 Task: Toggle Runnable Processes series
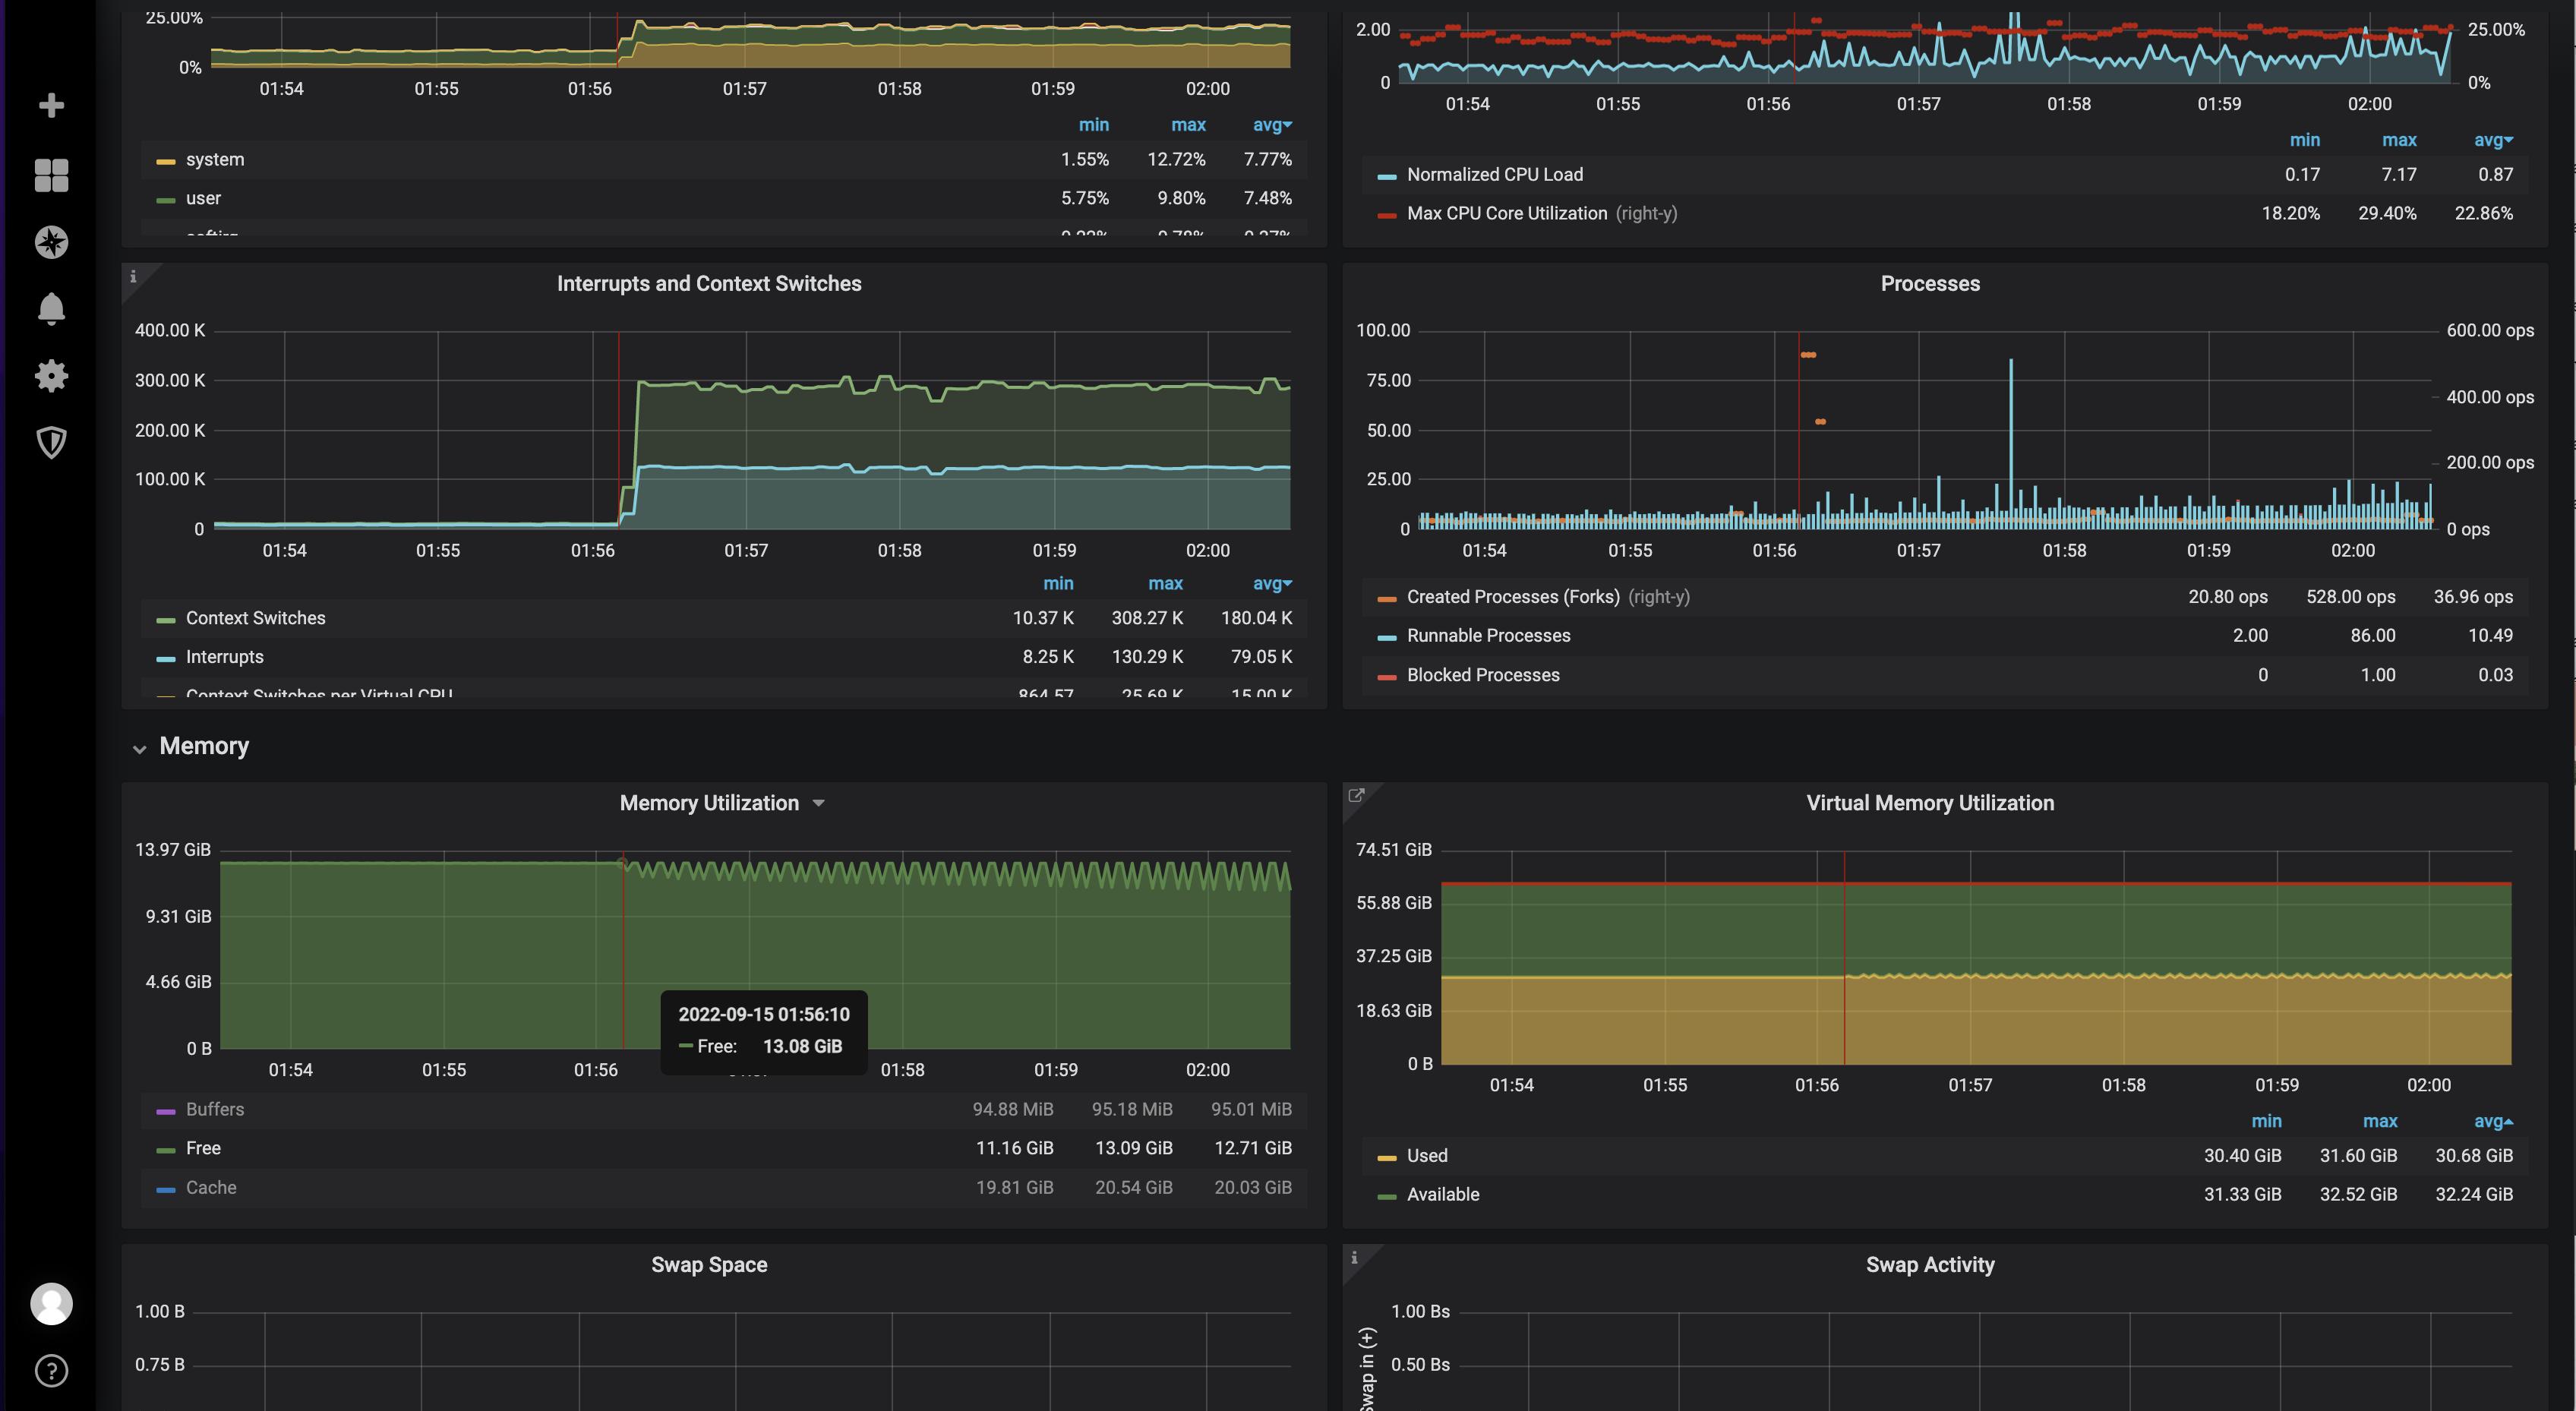point(1488,636)
